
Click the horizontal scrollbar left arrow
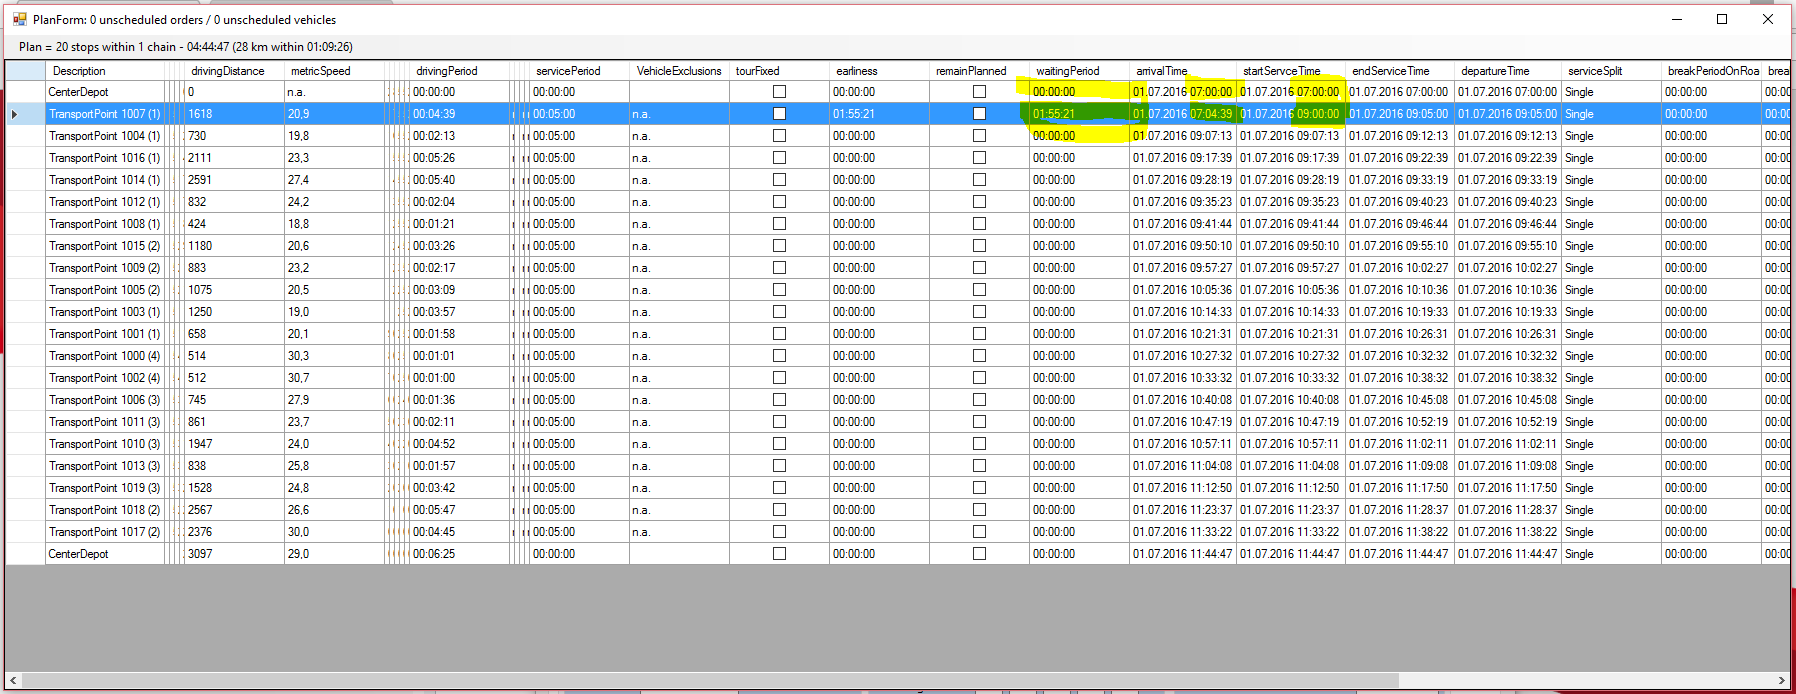(x=13, y=680)
